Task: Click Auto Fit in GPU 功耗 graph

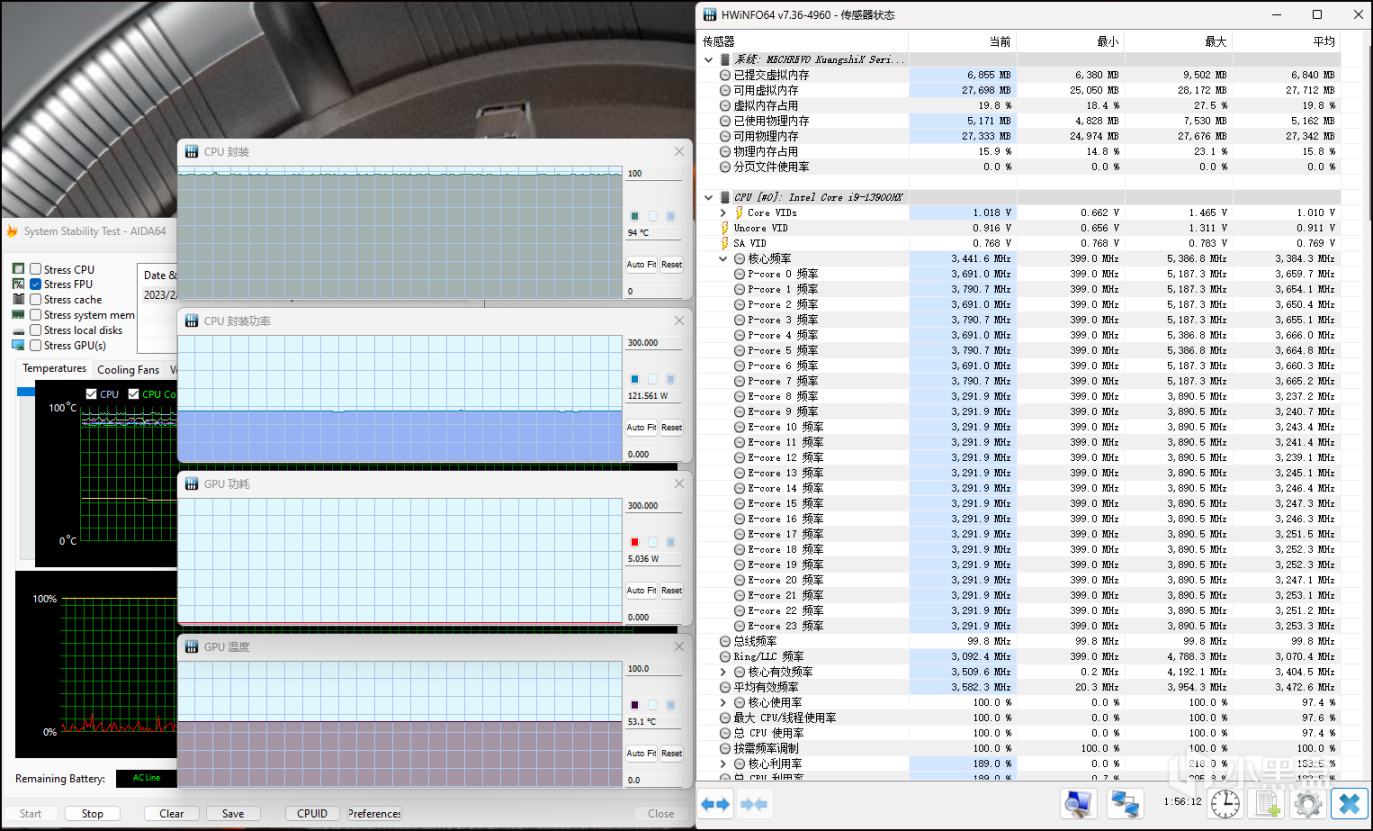Action: coord(641,591)
